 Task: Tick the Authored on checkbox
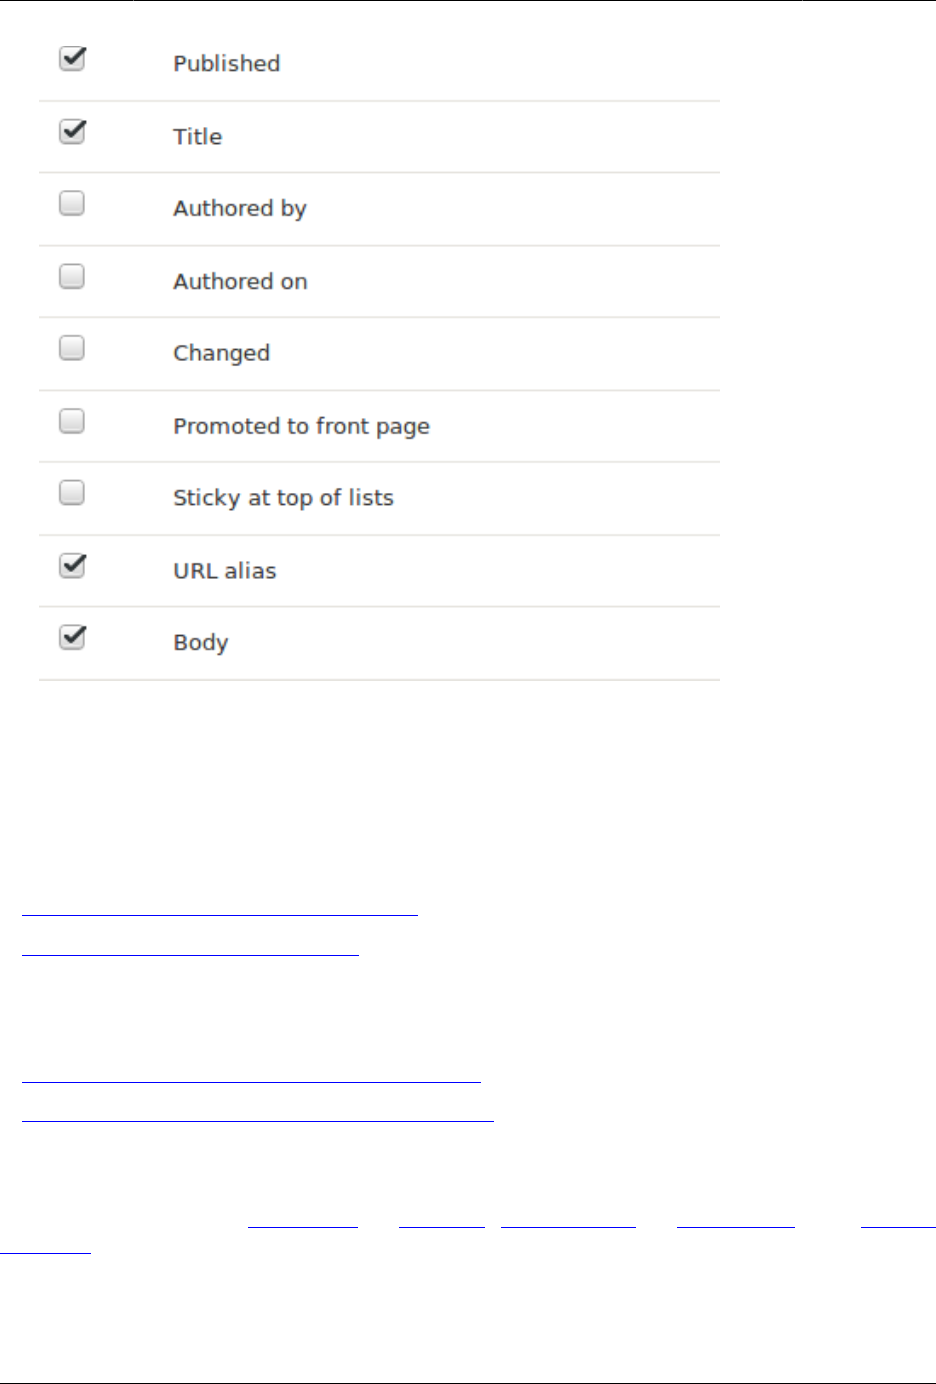pos(72,276)
